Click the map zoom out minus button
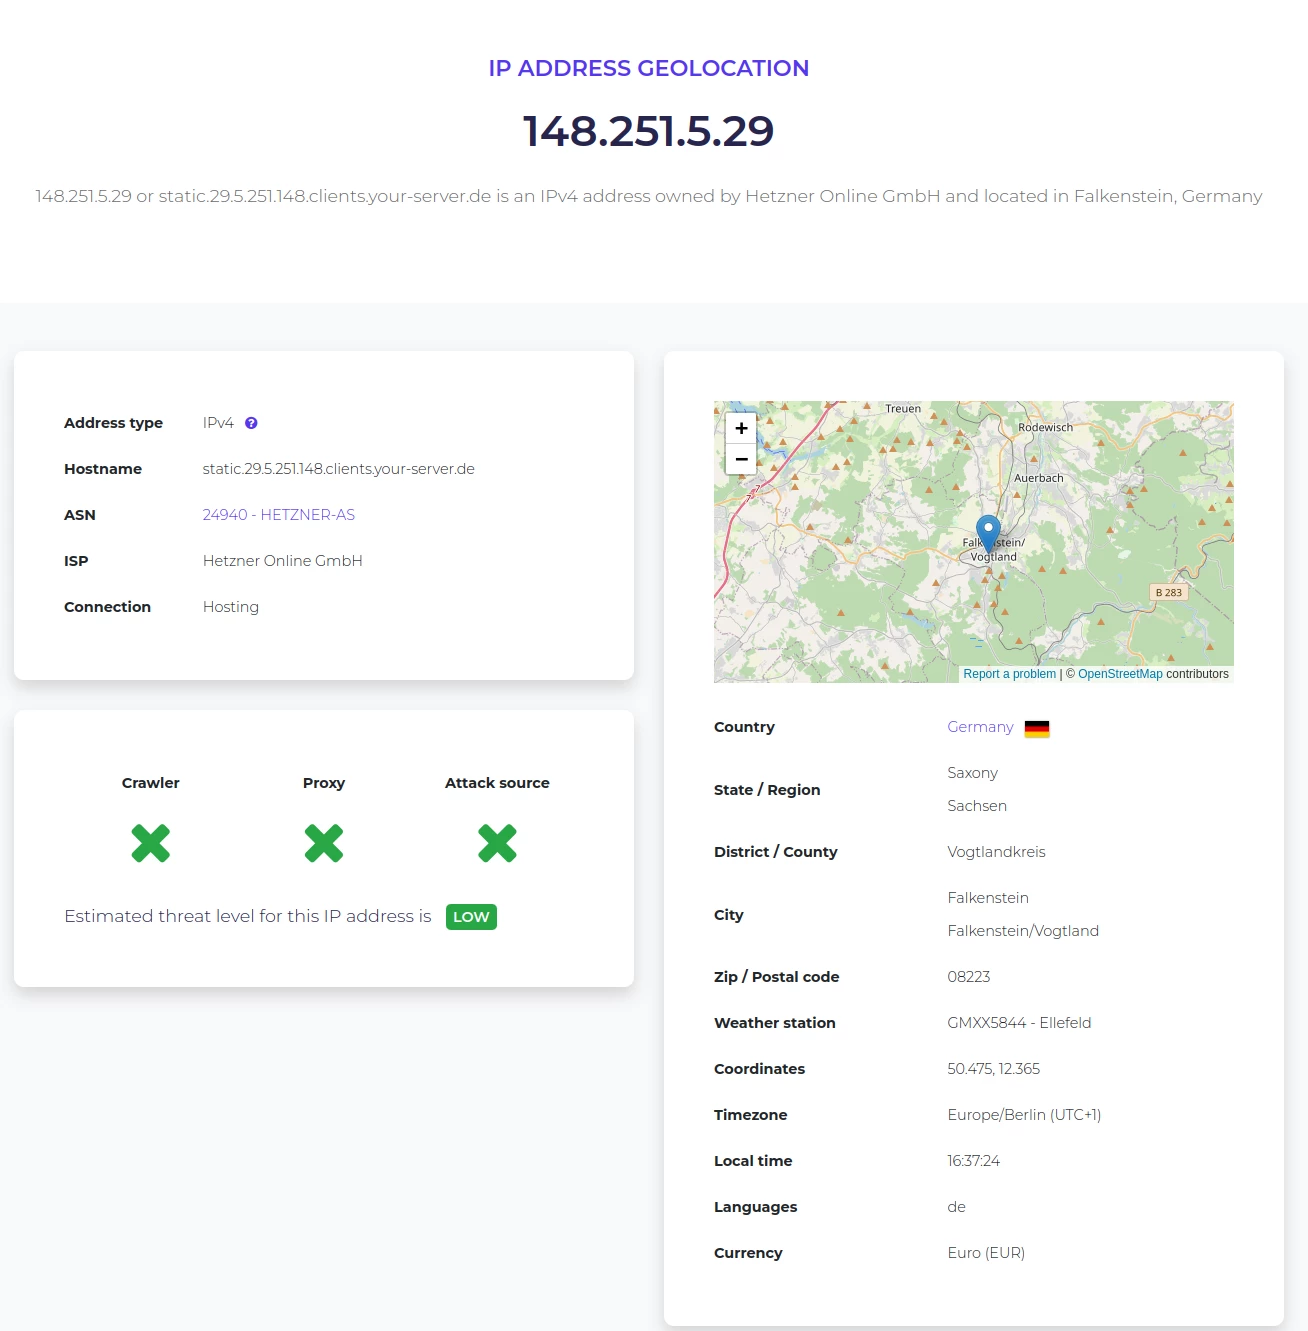The image size is (1308, 1331). click(x=741, y=459)
